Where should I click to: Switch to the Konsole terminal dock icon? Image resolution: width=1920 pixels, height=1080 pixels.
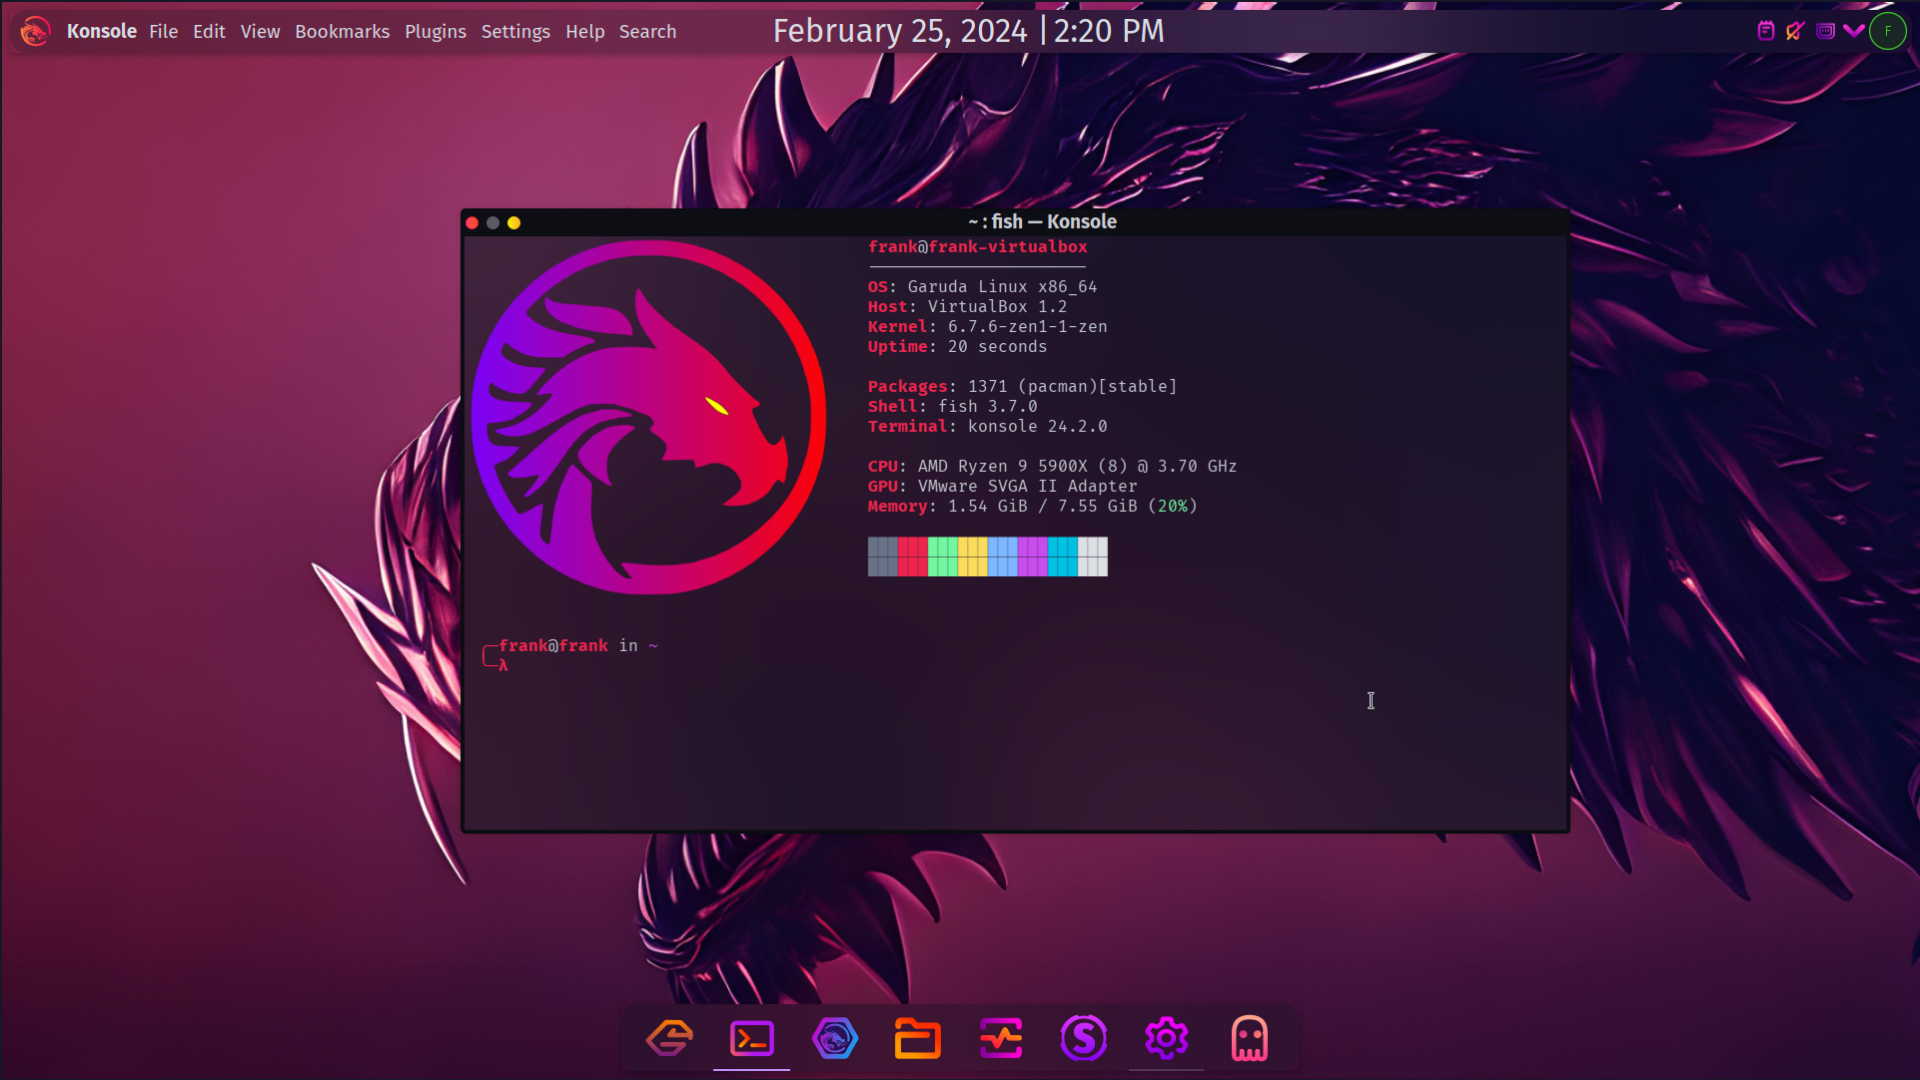pos(752,1039)
